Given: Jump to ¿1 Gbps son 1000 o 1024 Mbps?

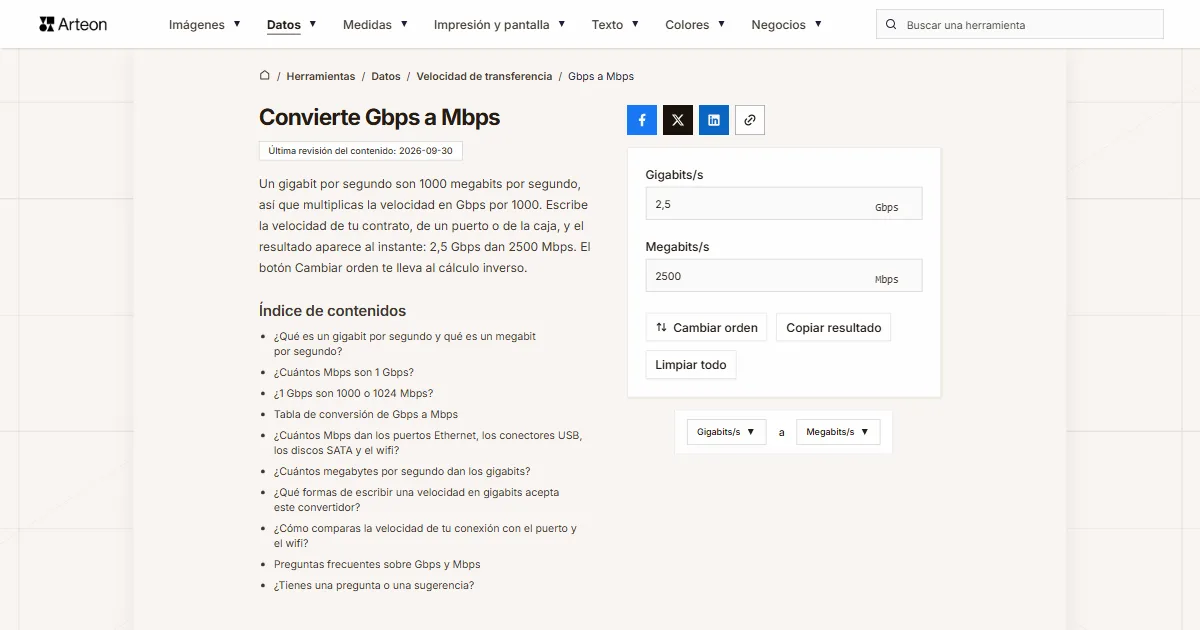Looking at the screenshot, I should click(x=354, y=393).
